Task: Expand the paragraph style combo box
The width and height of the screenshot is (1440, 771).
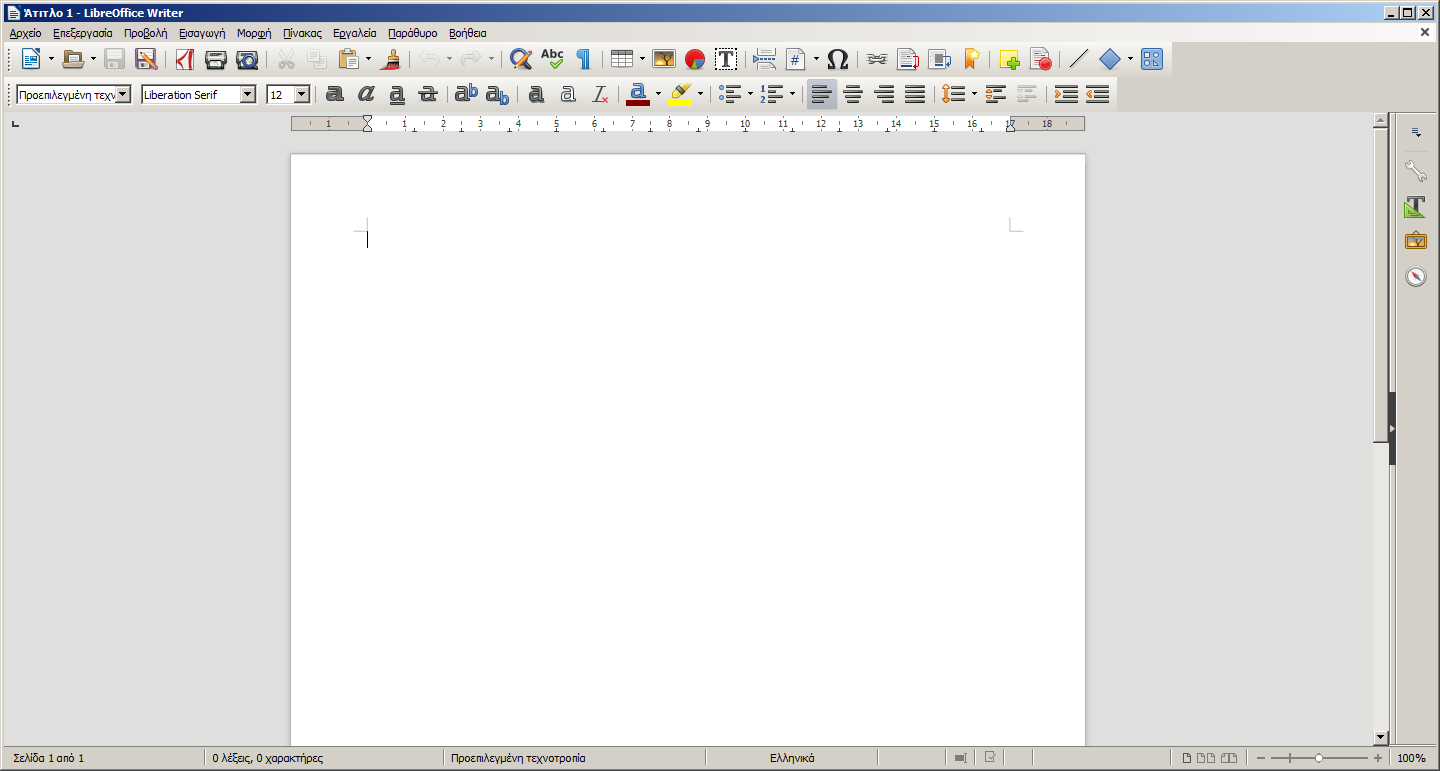Action: (x=124, y=94)
